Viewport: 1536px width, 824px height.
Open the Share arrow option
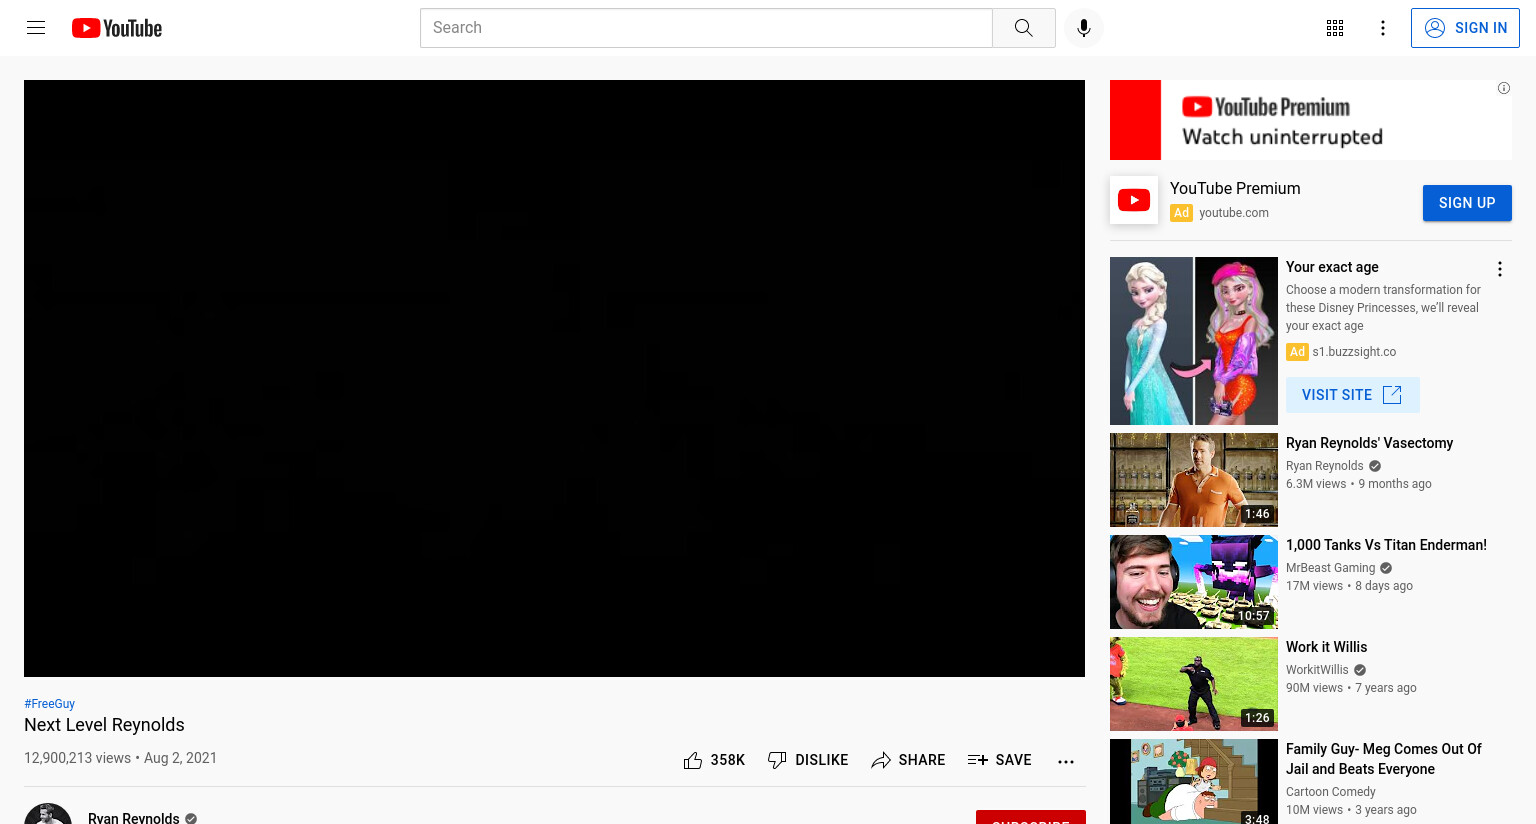(908, 760)
